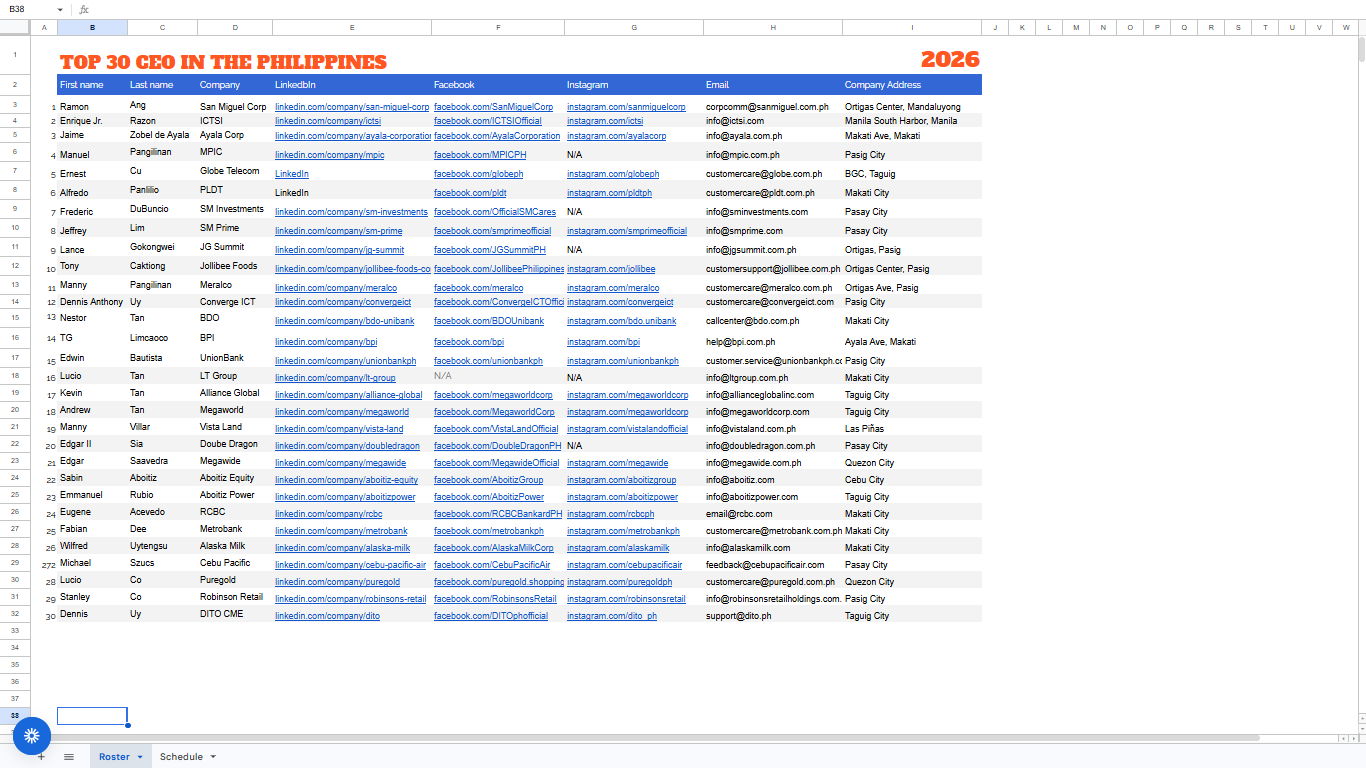Visit instagram.com/cebupacificair link
The image size is (1366, 768).
[x=625, y=565]
